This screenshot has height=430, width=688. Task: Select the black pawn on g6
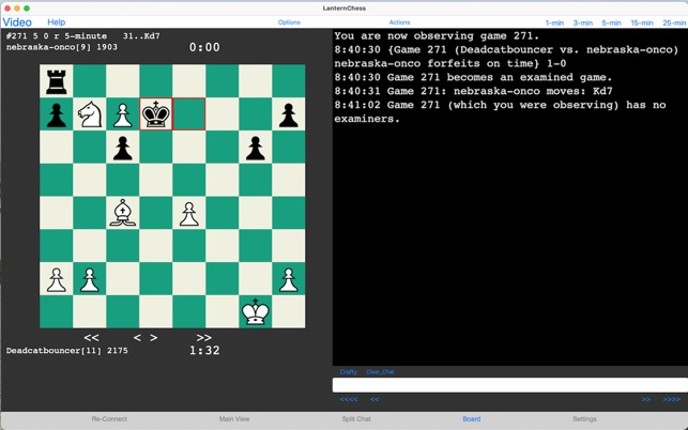pos(255,147)
